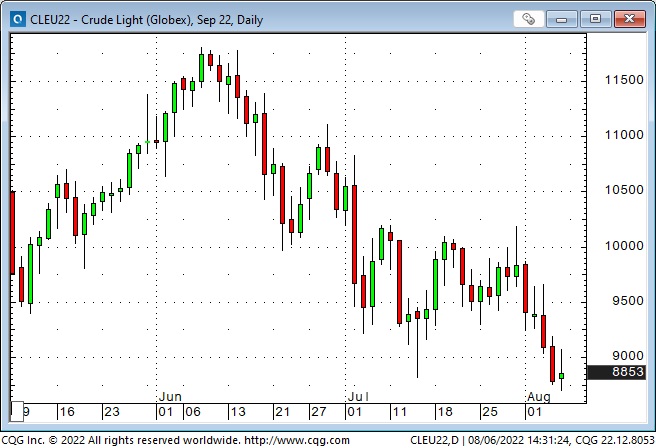Maximize the CLEU22 chart window

(595, 19)
